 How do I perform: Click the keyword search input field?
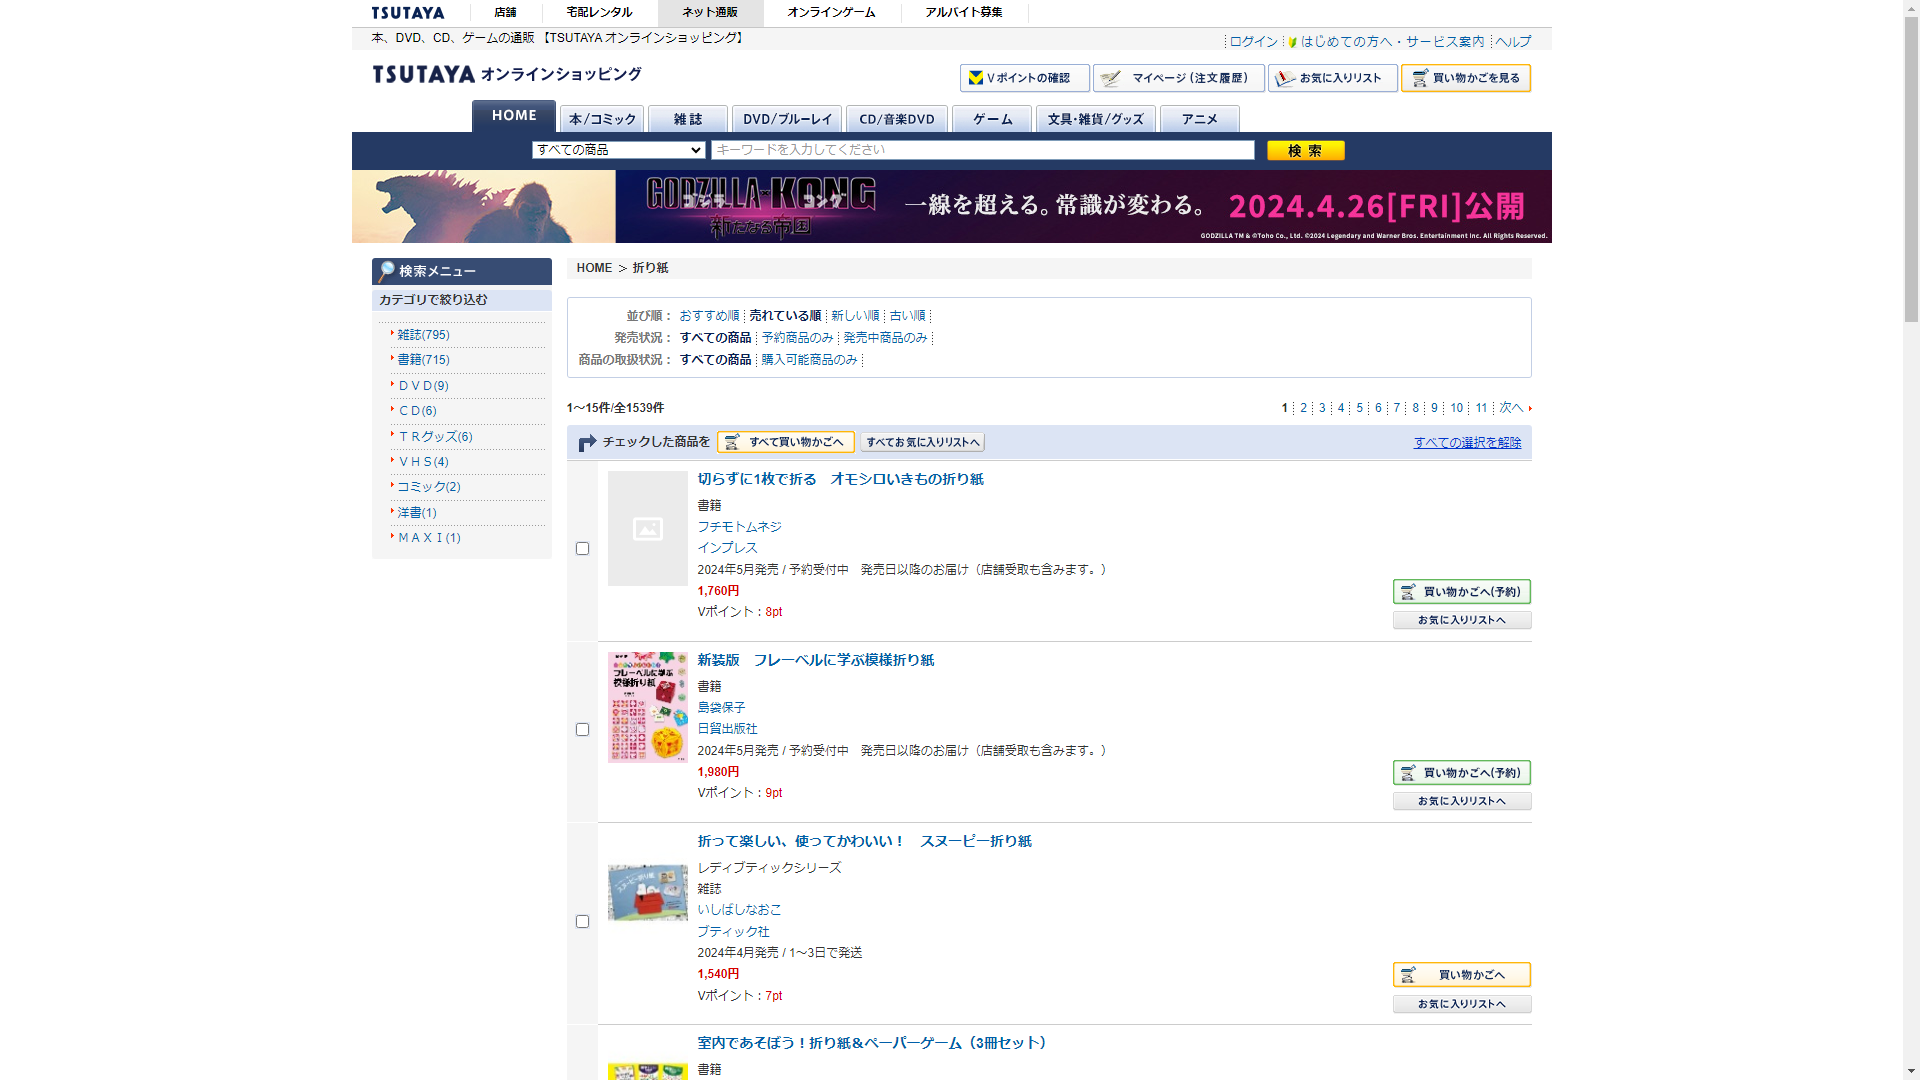click(983, 150)
